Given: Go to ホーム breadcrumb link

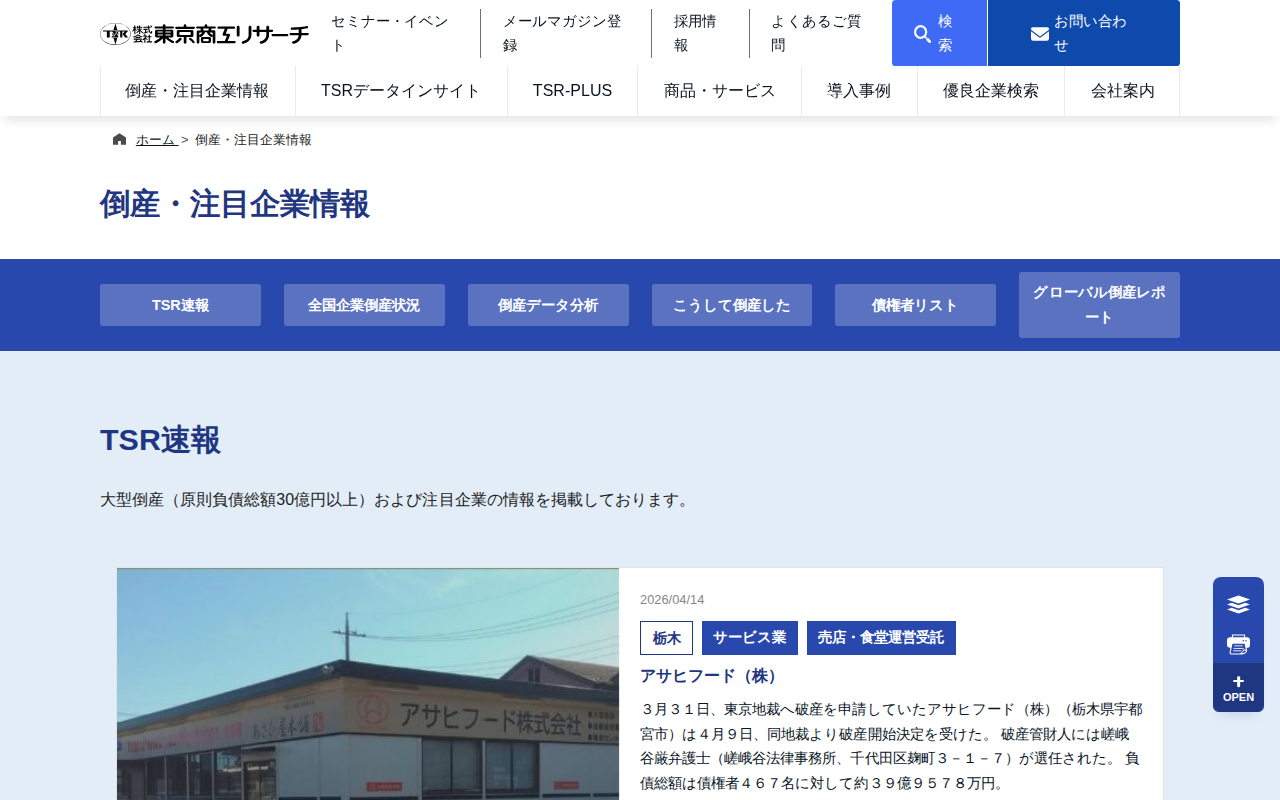Looking at the screenshot, I should (x=156, y=140).
